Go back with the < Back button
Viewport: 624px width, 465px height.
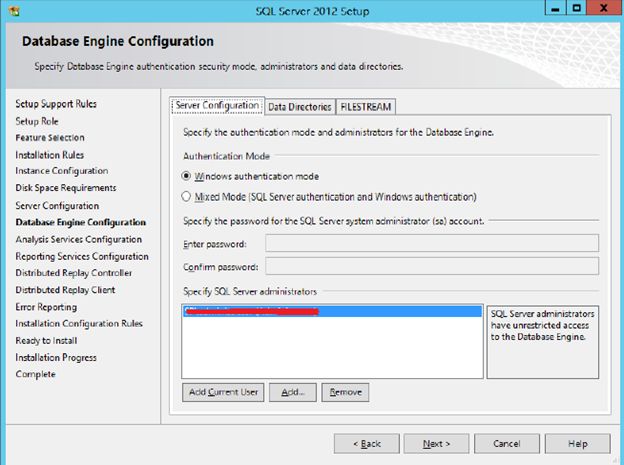367,444
